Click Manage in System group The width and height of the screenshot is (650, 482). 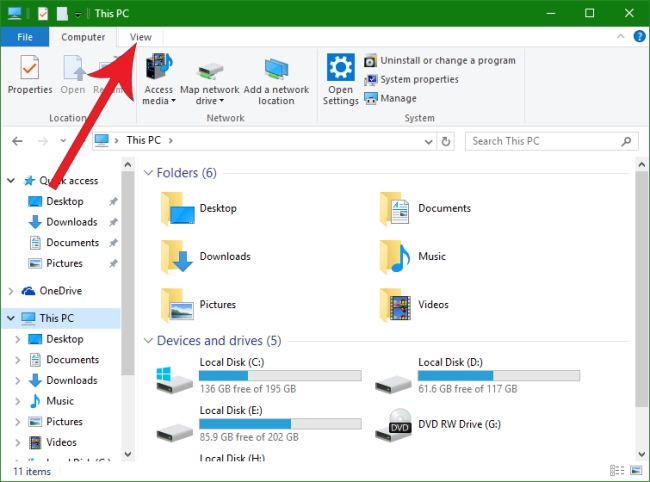pos(390,98)
